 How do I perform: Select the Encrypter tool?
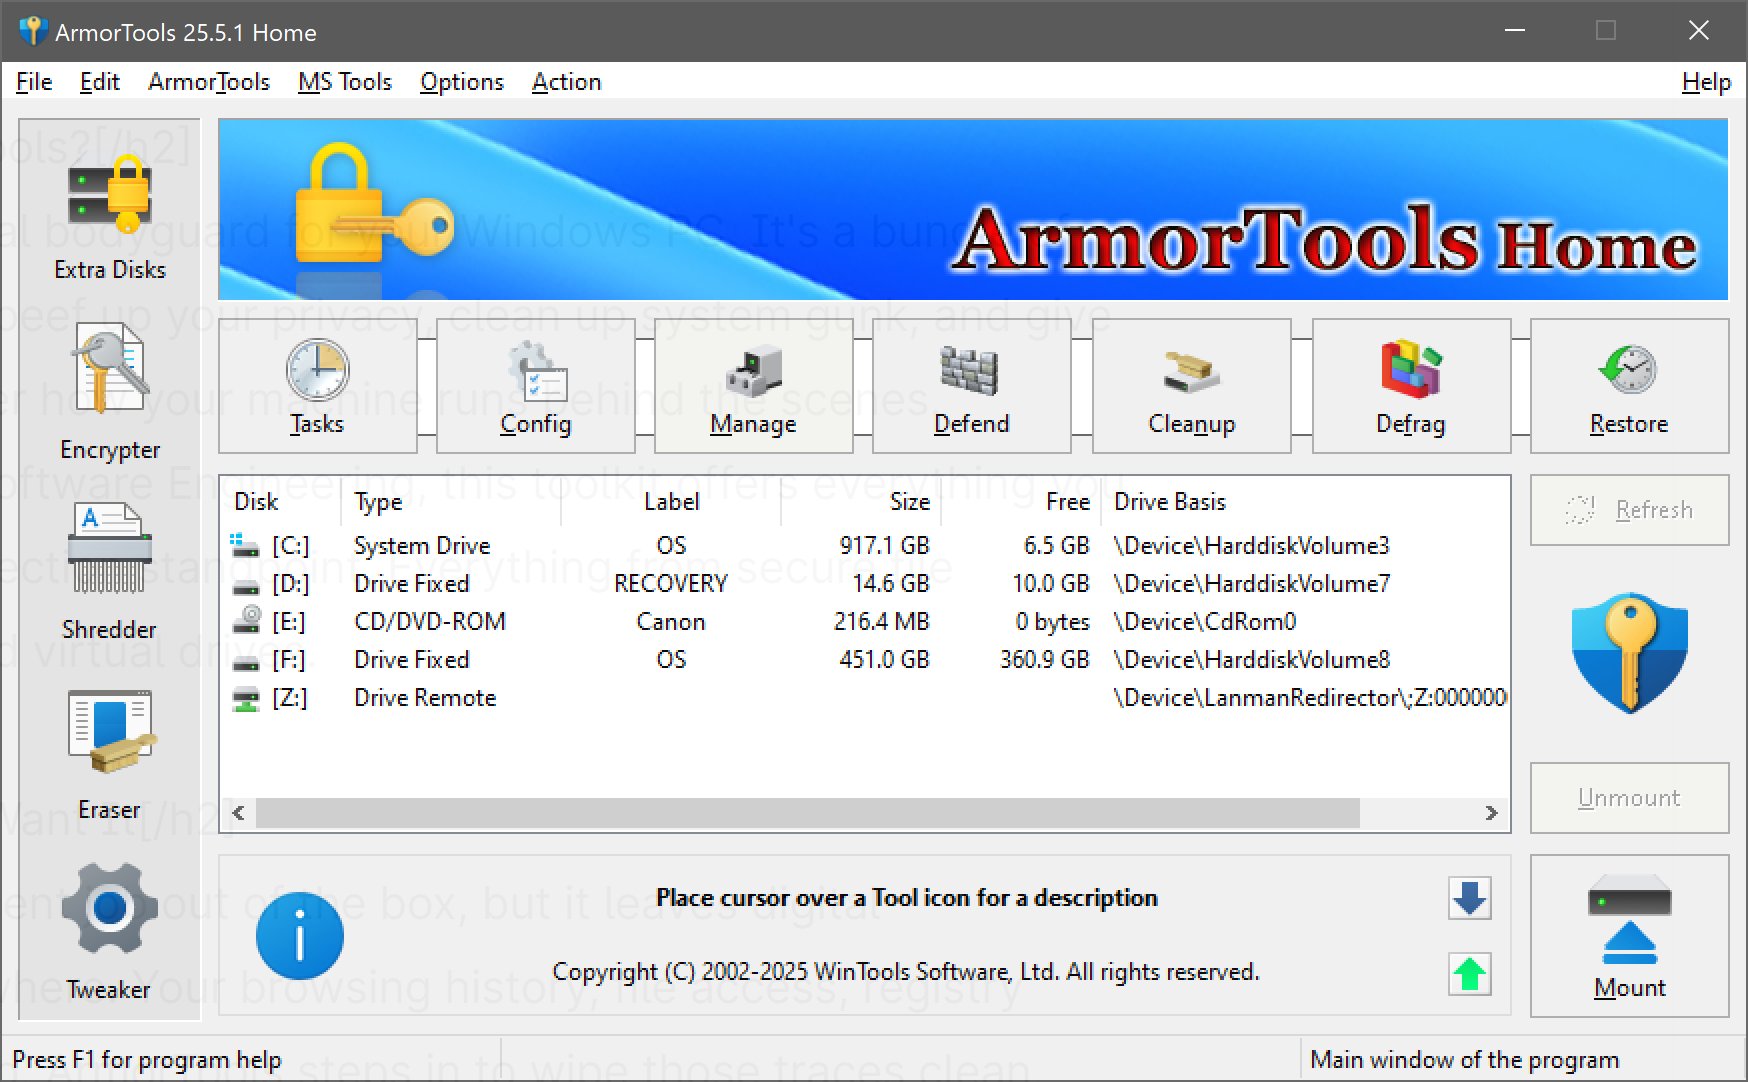click(x=109, y=385)
